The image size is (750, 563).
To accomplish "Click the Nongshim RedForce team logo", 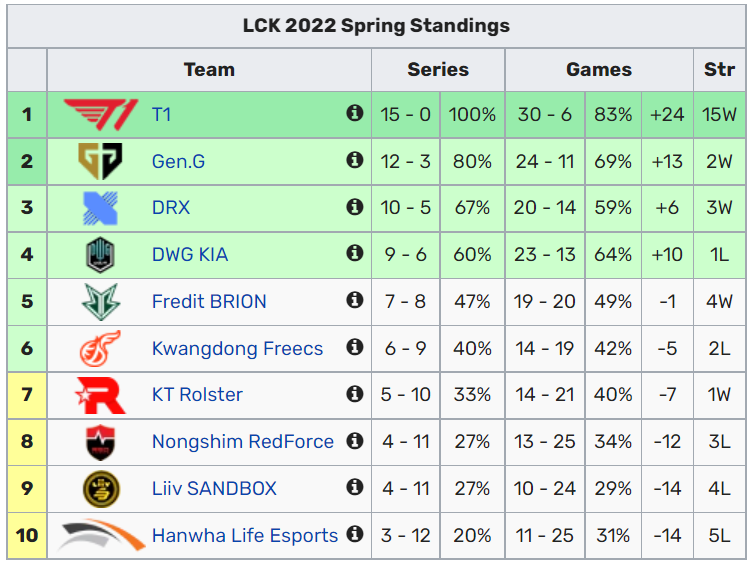I will point(100,441).
